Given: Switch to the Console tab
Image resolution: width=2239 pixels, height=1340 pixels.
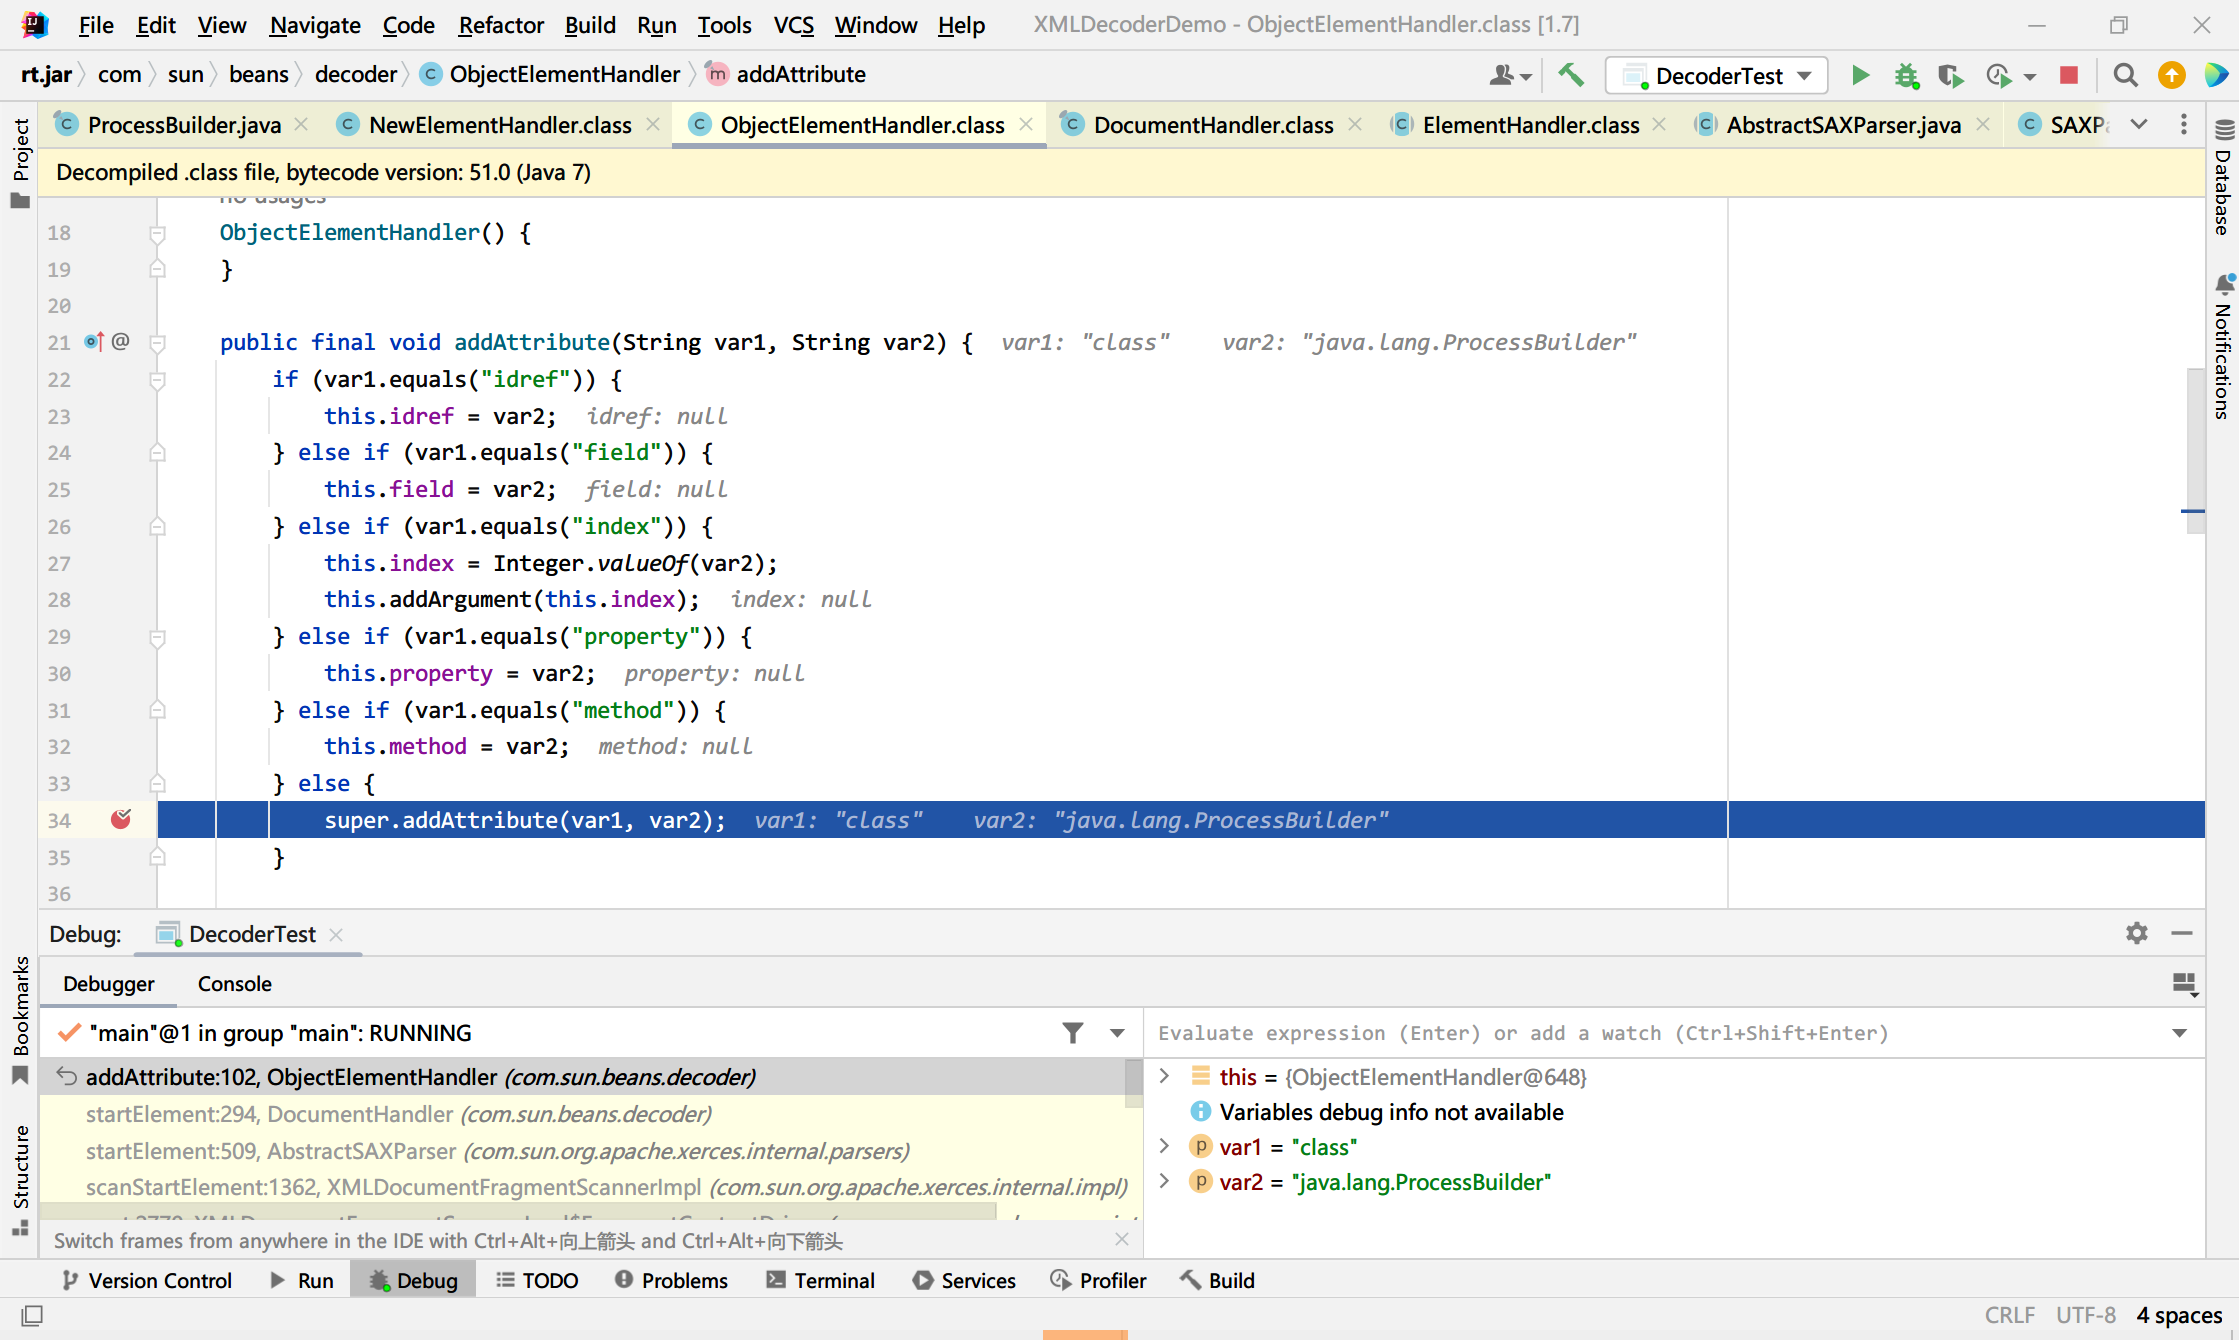Looking at the screenshot, I should pos(234,984).
